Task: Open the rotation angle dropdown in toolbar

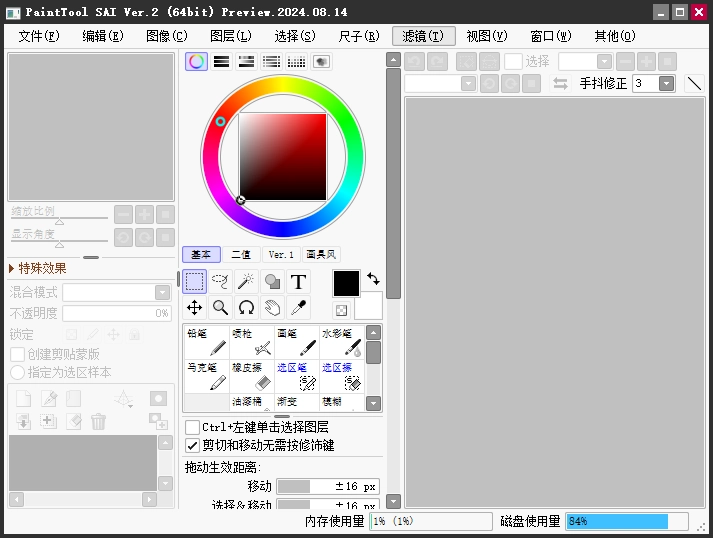Action: click(x=468, y=84)
